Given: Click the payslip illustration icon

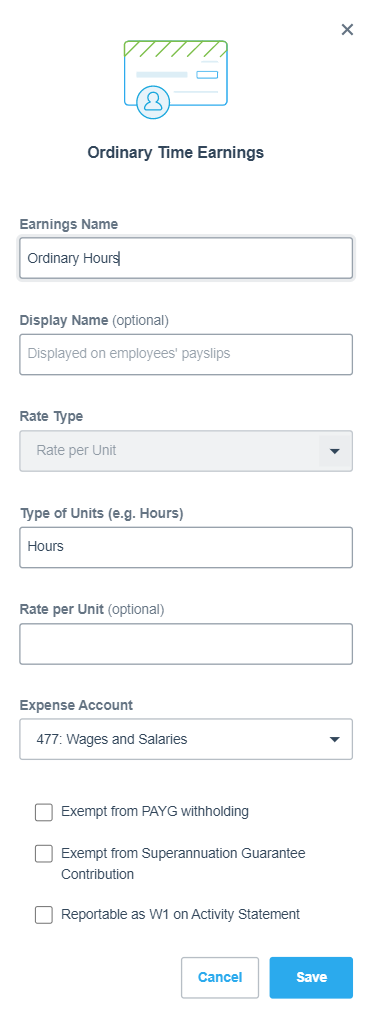Looking at the screenshot, I should [176, 79].
